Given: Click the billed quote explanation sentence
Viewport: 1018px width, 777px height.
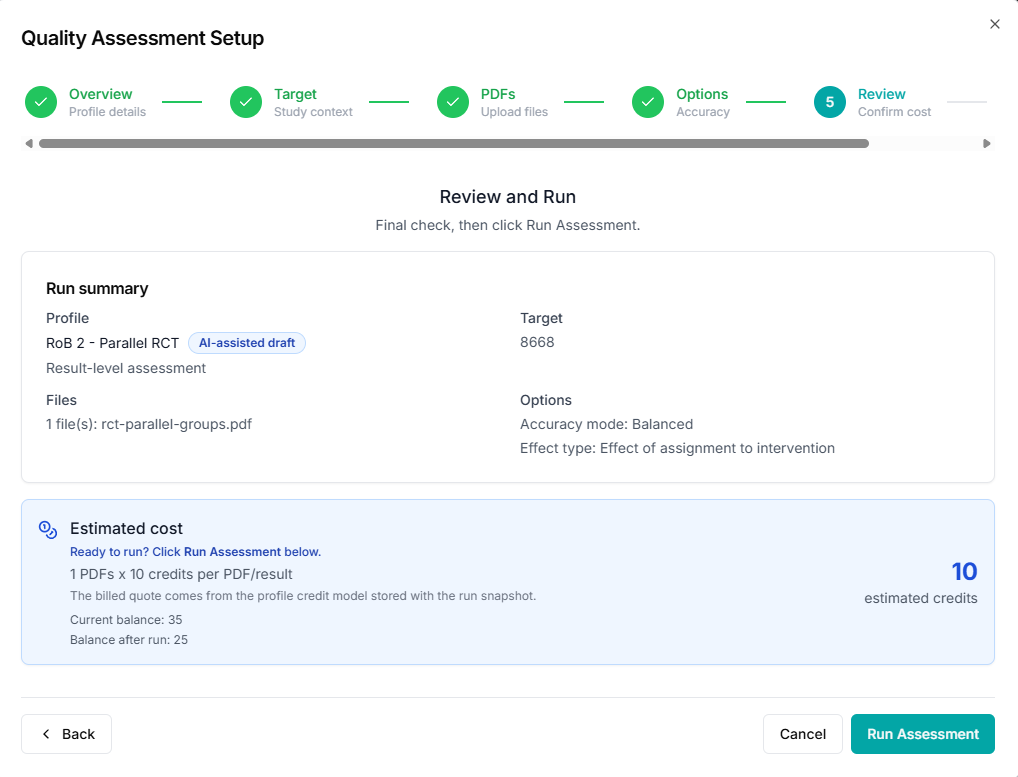Looking at the screenshot, I should pyautogui.click(x=303, y=596).
